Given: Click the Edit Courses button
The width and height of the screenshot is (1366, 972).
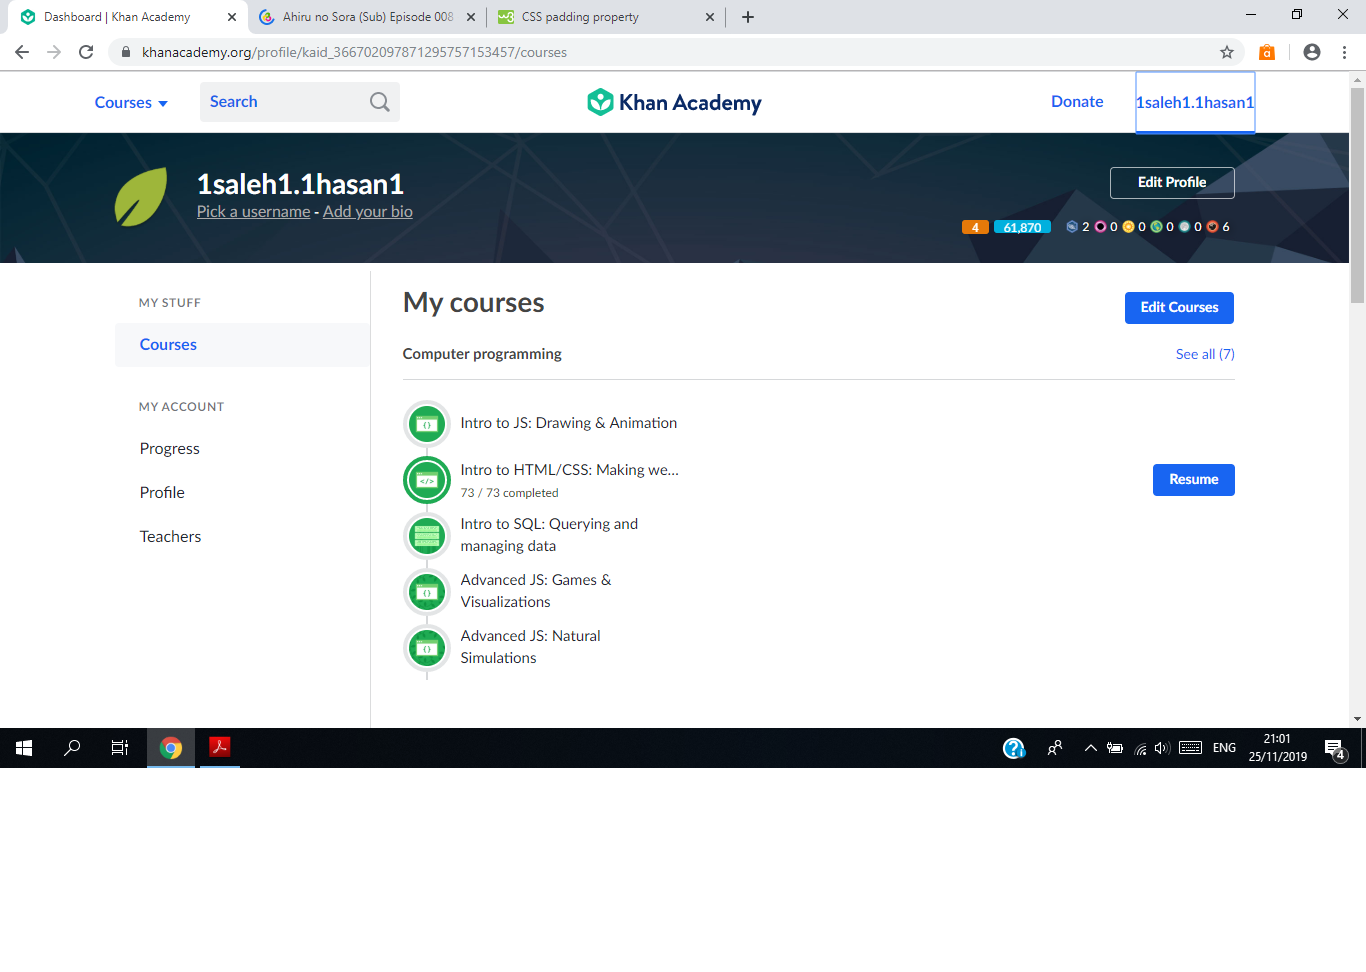Looking at the screenshot, I should coord(1179,308).
